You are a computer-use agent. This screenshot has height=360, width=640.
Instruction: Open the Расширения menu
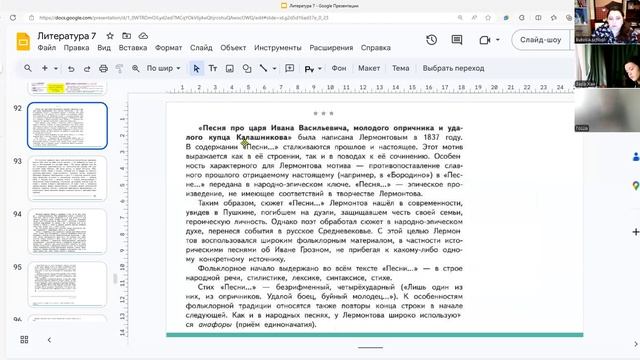tap(331, 48)
